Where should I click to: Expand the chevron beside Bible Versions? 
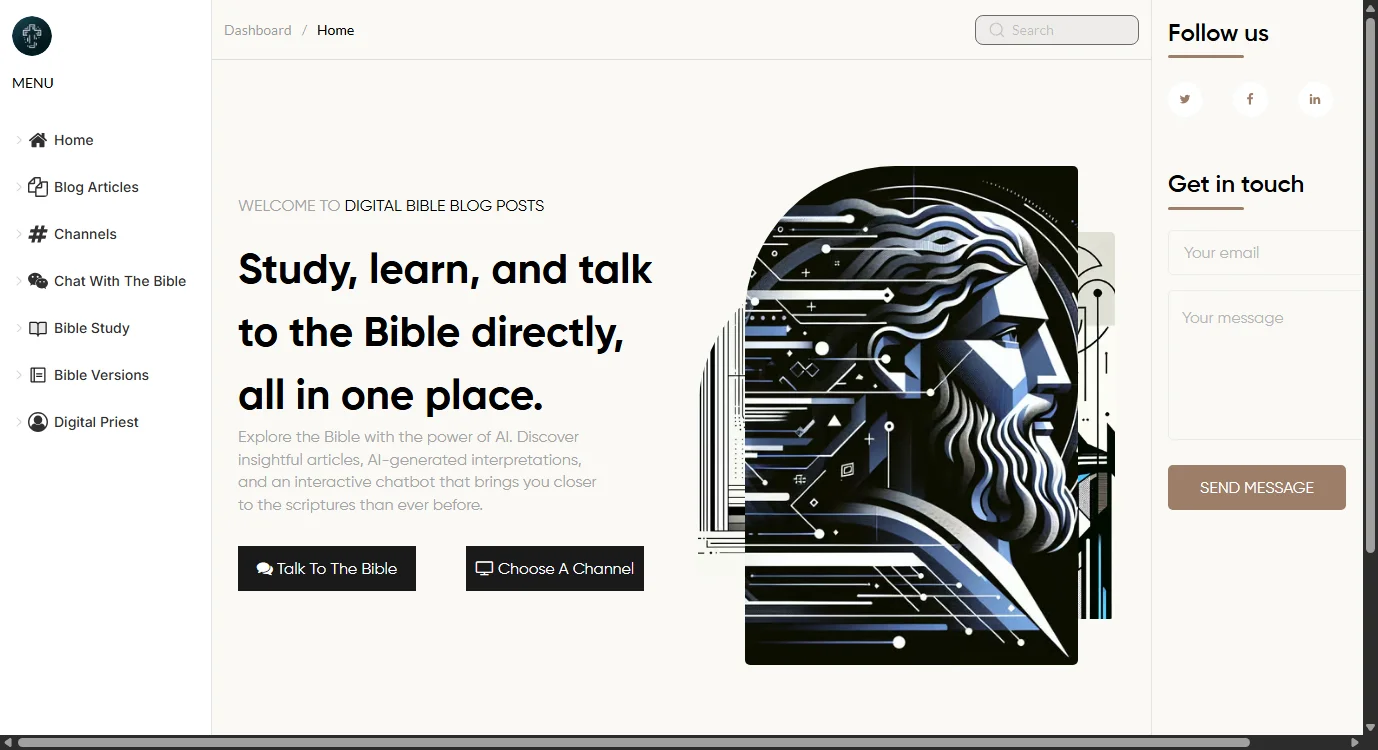coord(19,375)
